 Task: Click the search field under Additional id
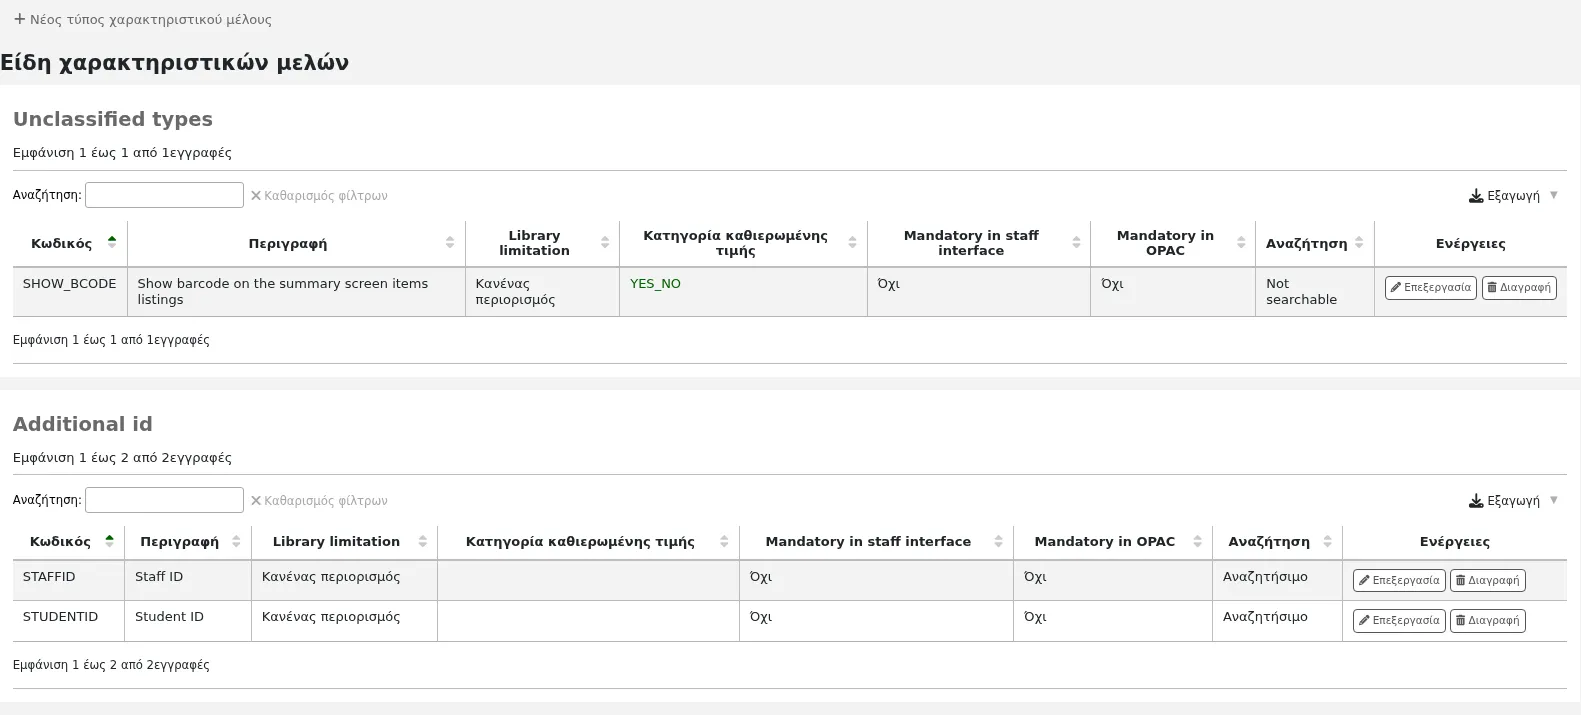(164, 500)
